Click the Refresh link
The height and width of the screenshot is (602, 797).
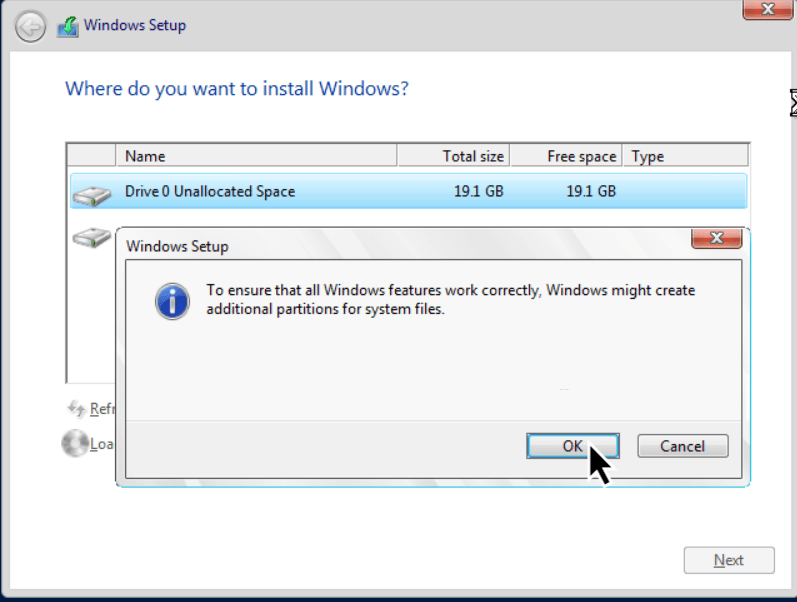[102, 408]
